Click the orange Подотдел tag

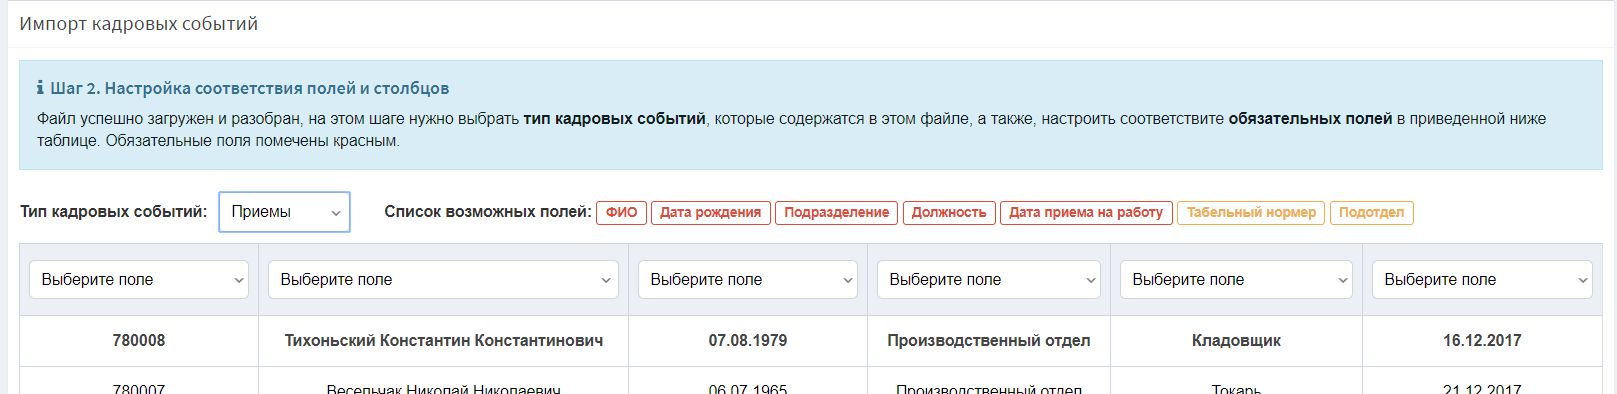coord(1371,212)
